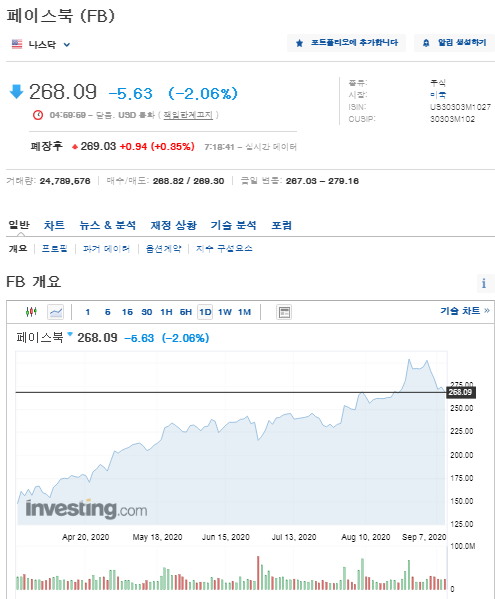Screen dimensions: 495x599
Task: Click the red clock icon under price
Action: pyautogui.click(x=38, y=115)
